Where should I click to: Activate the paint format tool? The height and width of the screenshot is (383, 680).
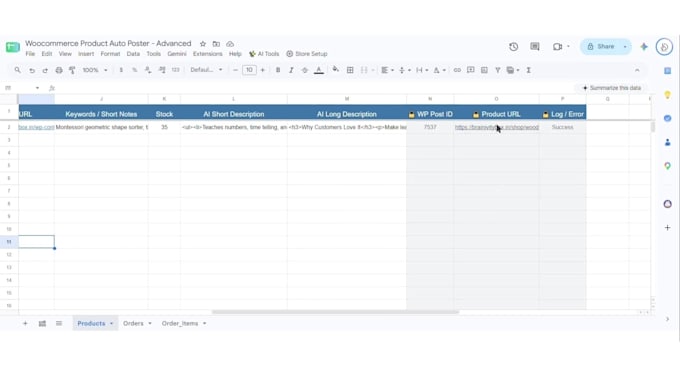click(x=72, y=70)
